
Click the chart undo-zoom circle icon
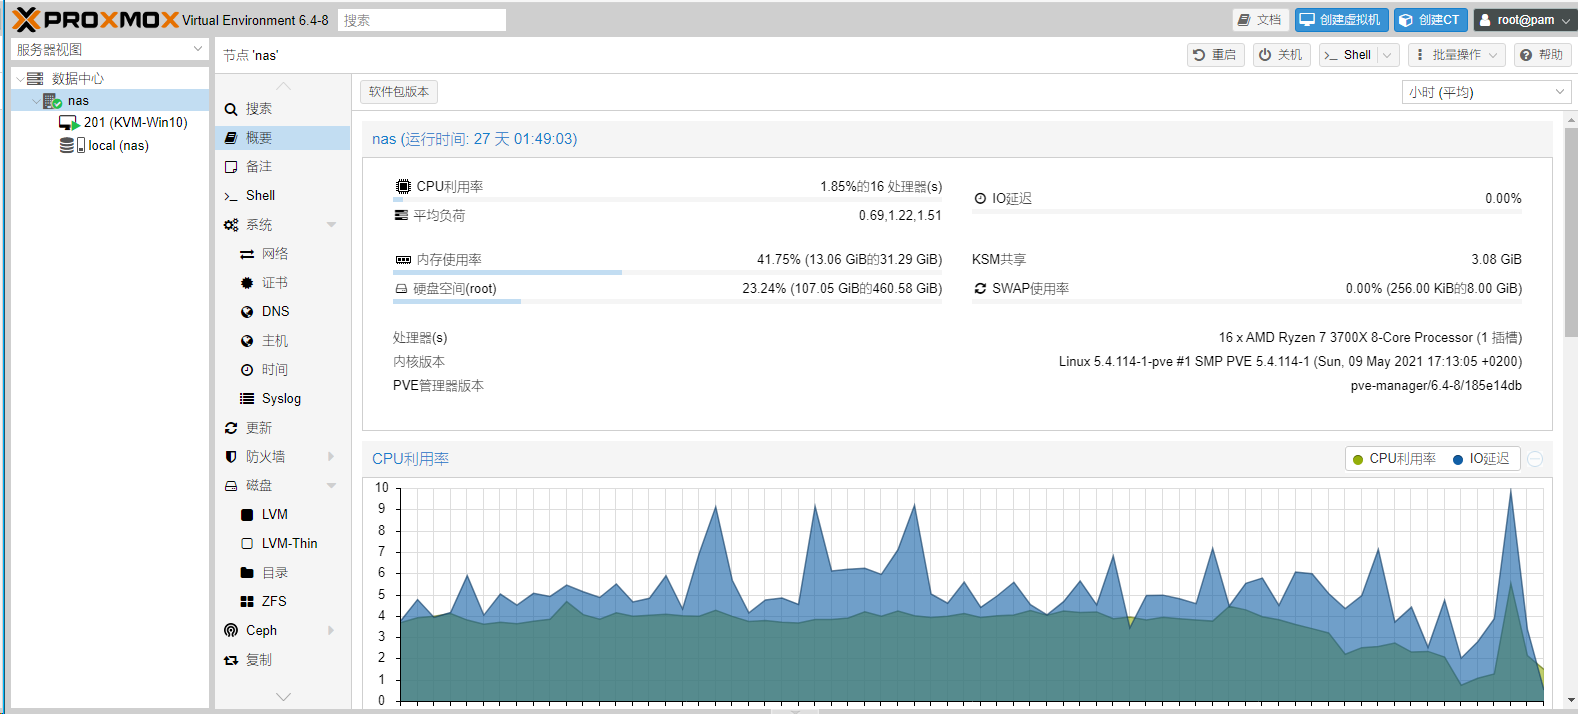coord(1535,459)
